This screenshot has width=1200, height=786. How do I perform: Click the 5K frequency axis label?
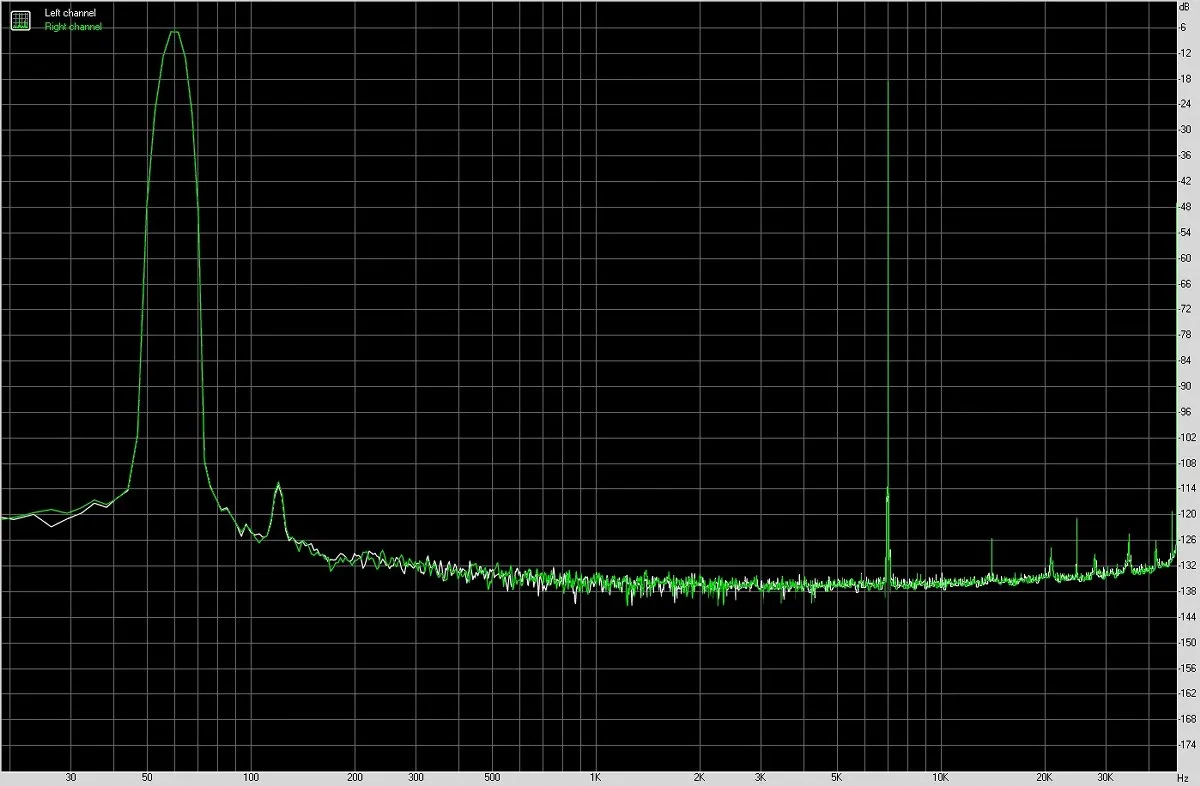pyautogui.click(x=836, y=777)
